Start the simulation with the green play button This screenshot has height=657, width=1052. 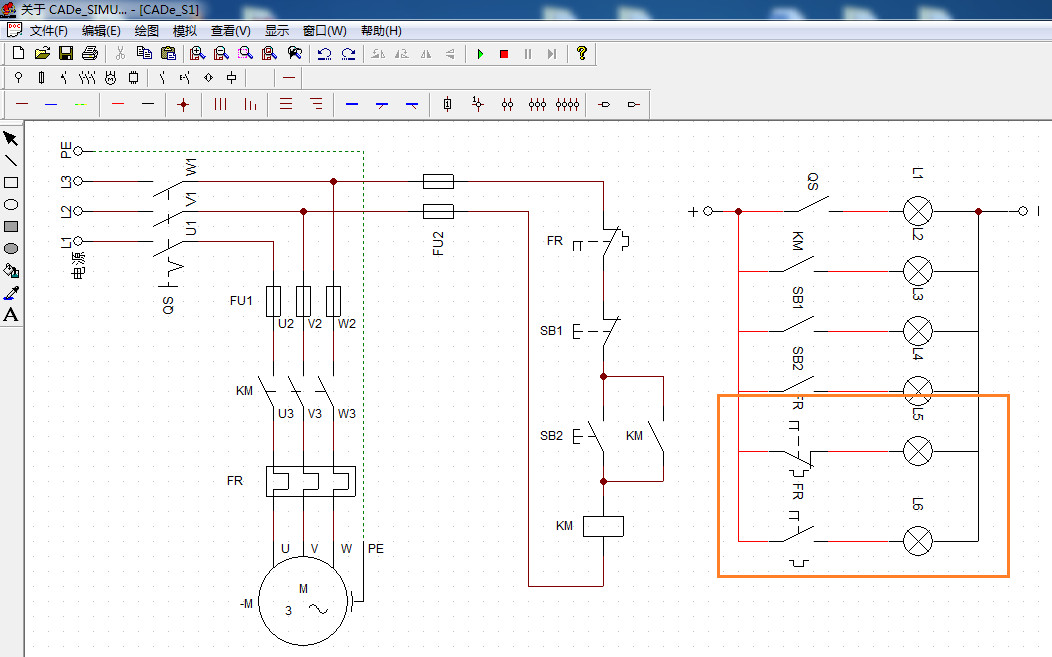click(x=481, y=53)
